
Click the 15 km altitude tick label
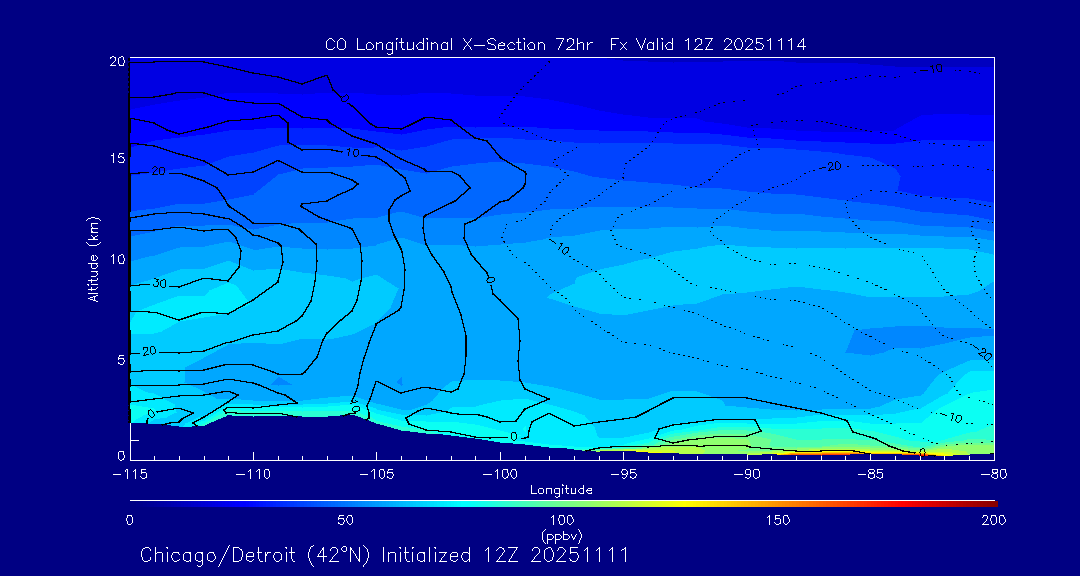[x=115, y=159]
